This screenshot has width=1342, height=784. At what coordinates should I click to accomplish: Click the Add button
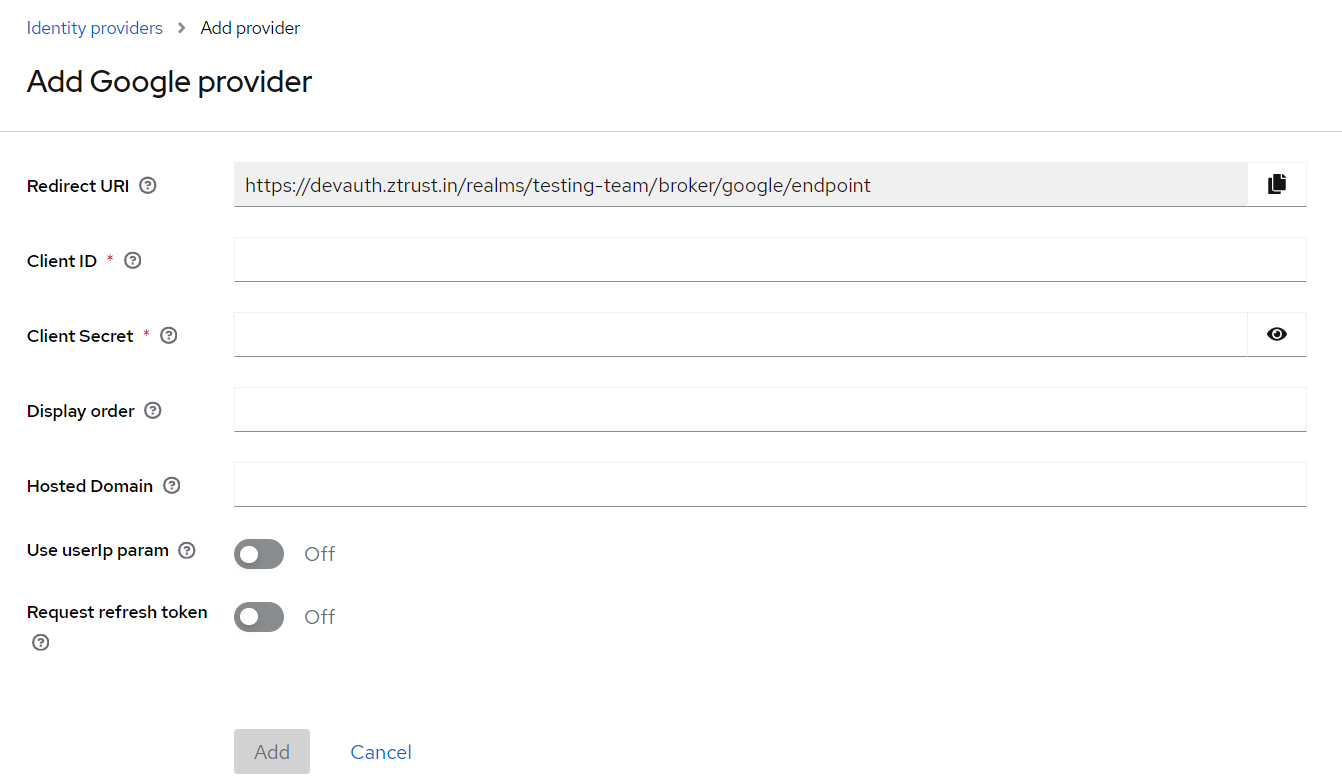point(272,752)
